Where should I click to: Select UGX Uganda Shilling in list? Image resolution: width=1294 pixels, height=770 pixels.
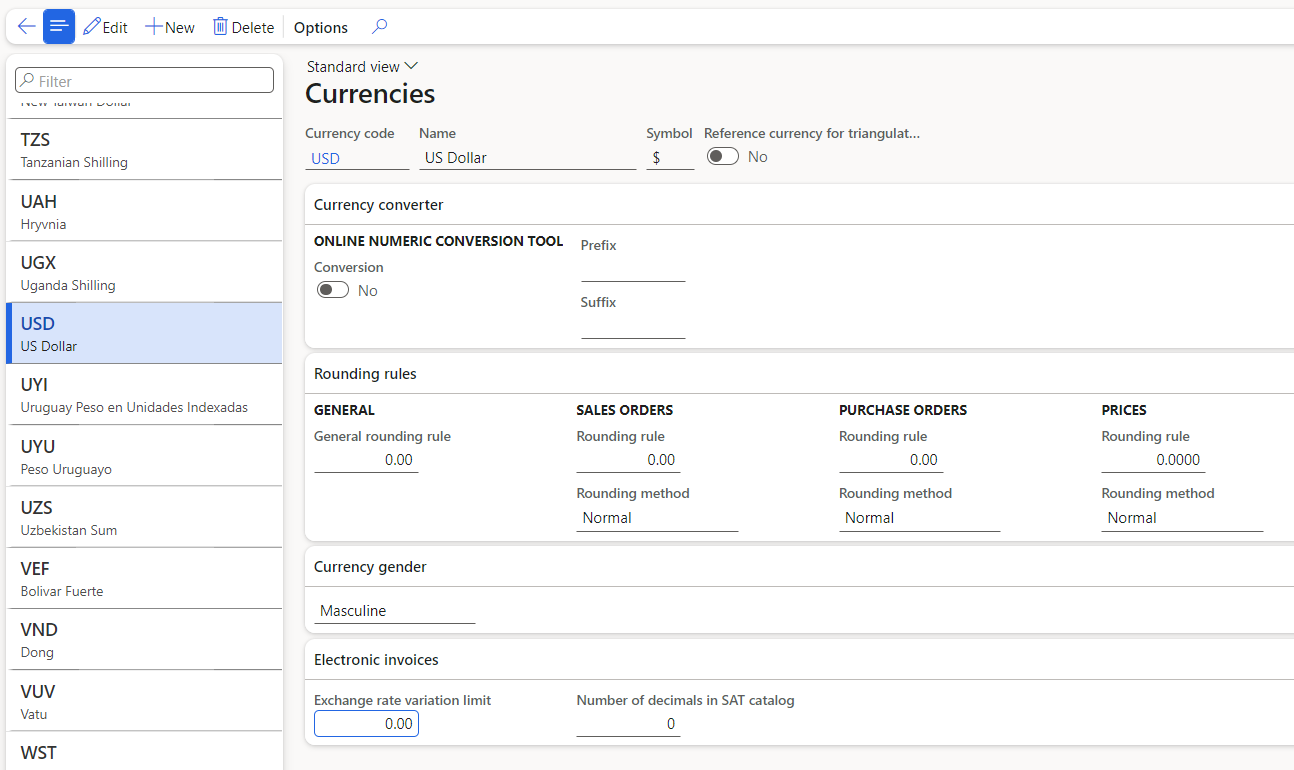[x=144, y=272]
